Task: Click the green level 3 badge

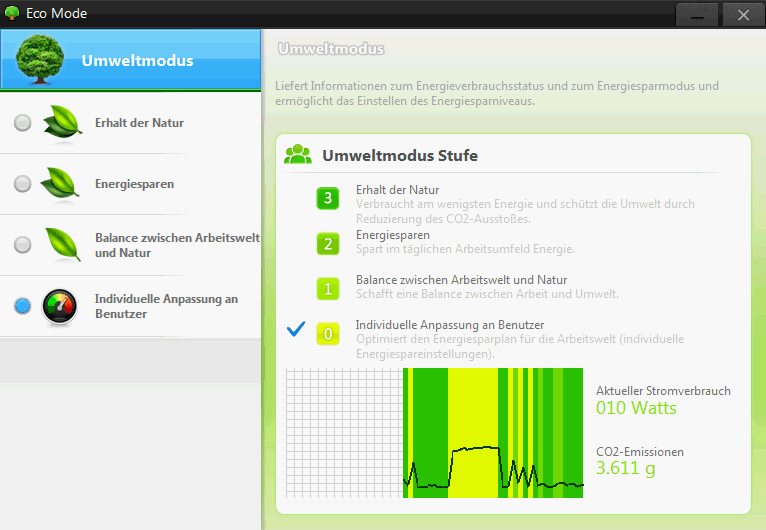Action: coord(328,198)
